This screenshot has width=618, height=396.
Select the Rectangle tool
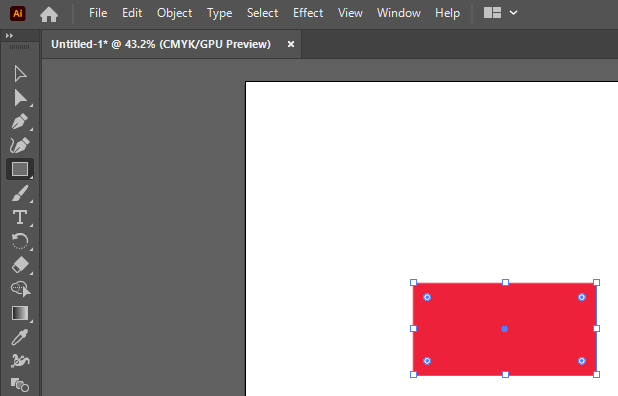20,169
